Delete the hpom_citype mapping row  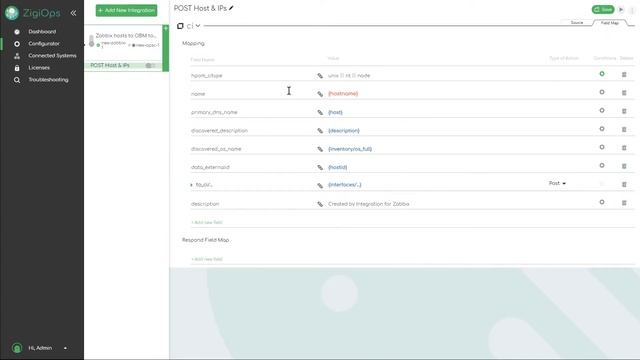(624, 75)
